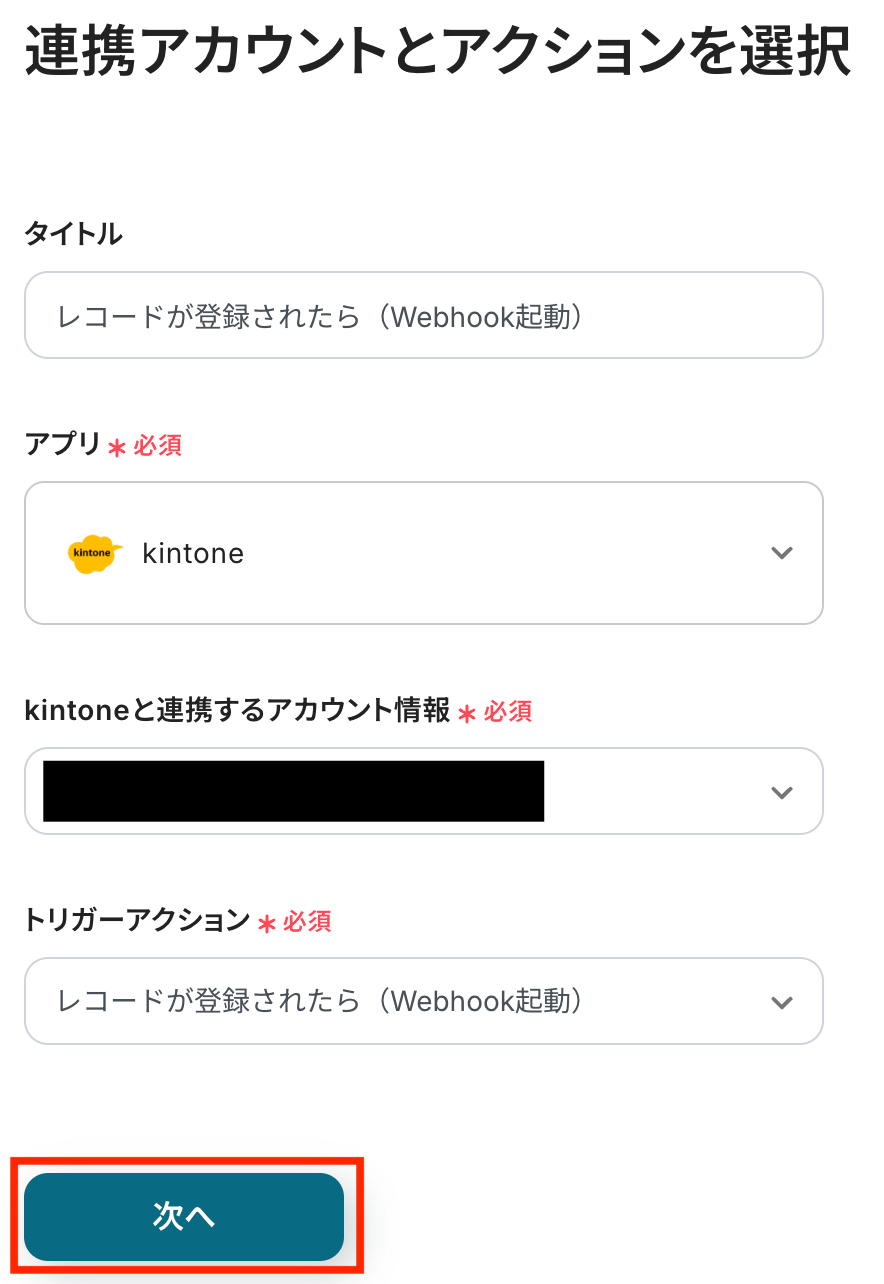
Task: Click the タイトル field label
Action: tap(73, 235)
